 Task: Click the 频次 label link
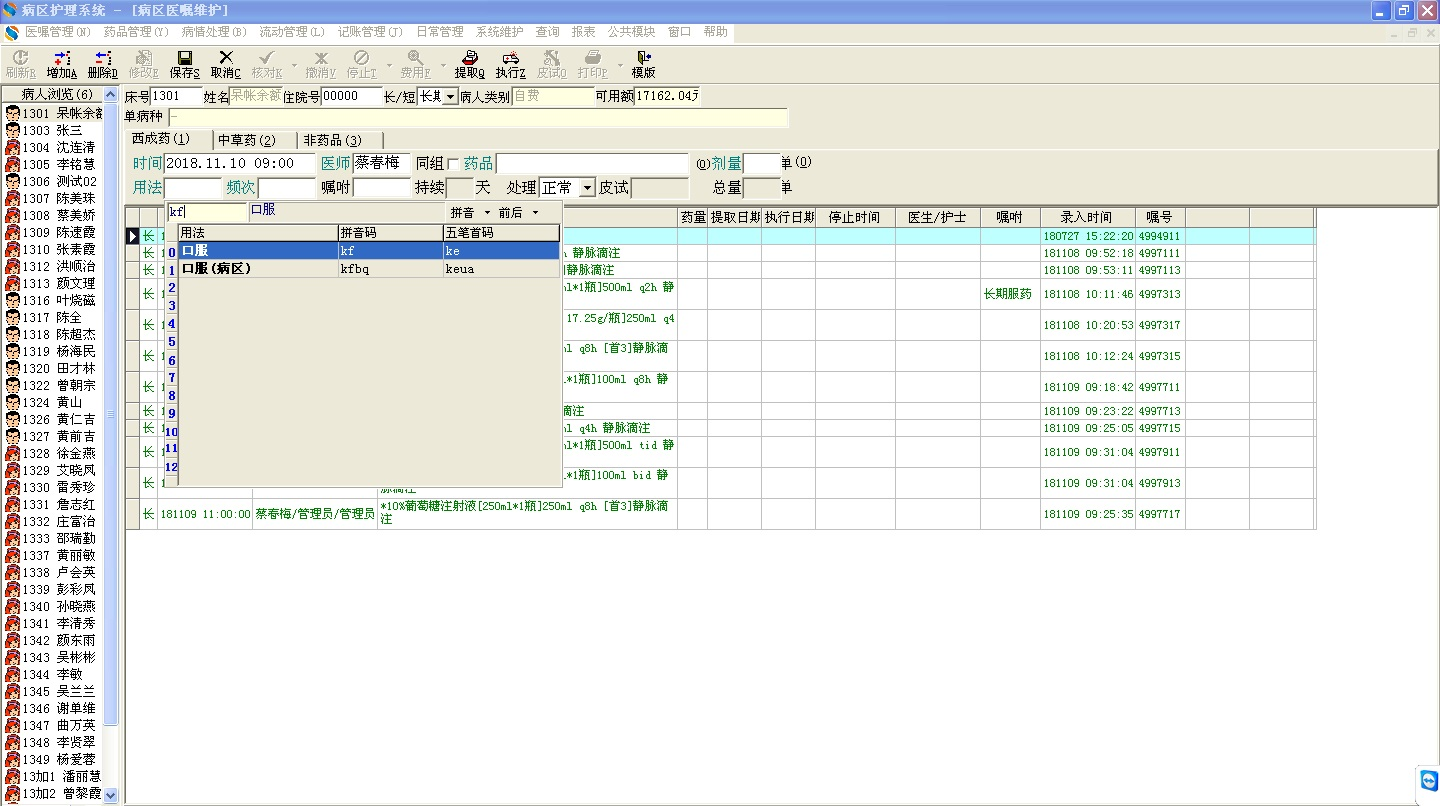[x=241, y=187]
